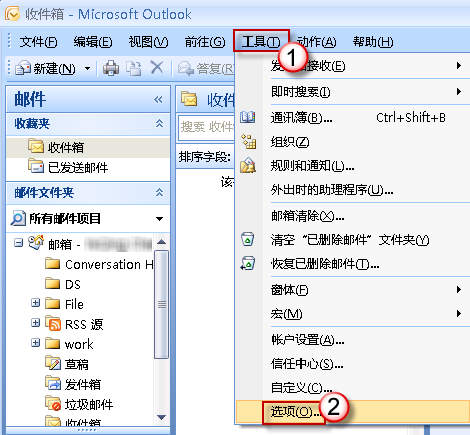Click the 恢复已删除邮件 recover icon
Viewport: 470px width, 435px height.
(x=248, y=263)
